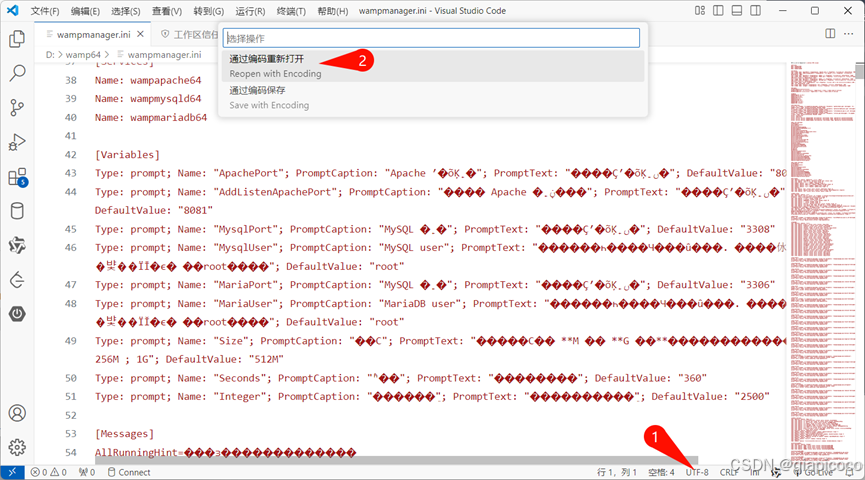865x480 pixels.
Task: Open the 终端(T) menu
Action: click(x=291, y=11)
